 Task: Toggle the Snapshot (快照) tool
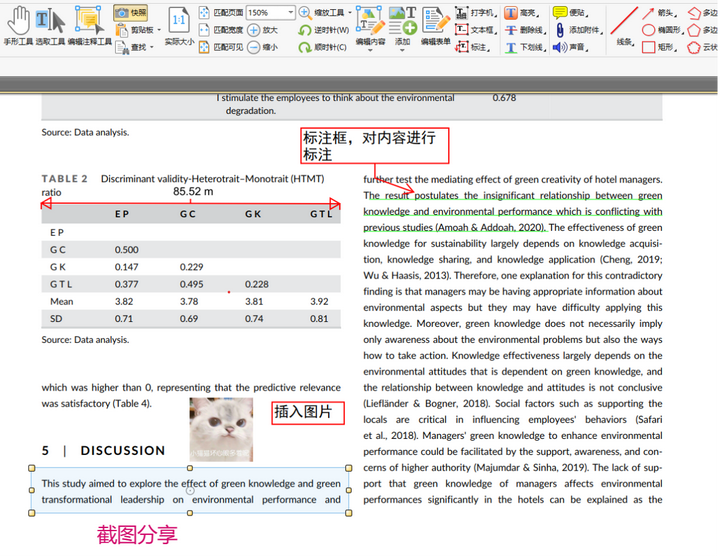pyautogui.click(x=131, y=13)
